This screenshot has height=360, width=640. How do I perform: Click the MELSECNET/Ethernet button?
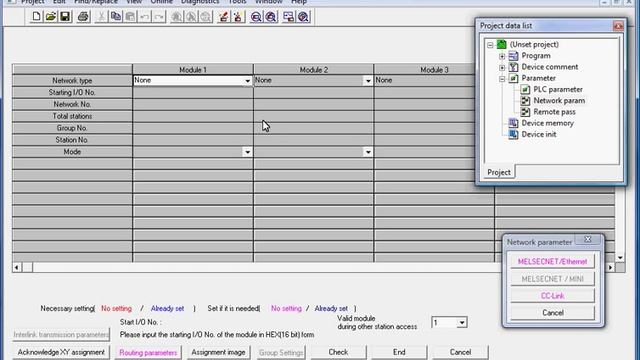pyautogui.click(x=552, y=262)
